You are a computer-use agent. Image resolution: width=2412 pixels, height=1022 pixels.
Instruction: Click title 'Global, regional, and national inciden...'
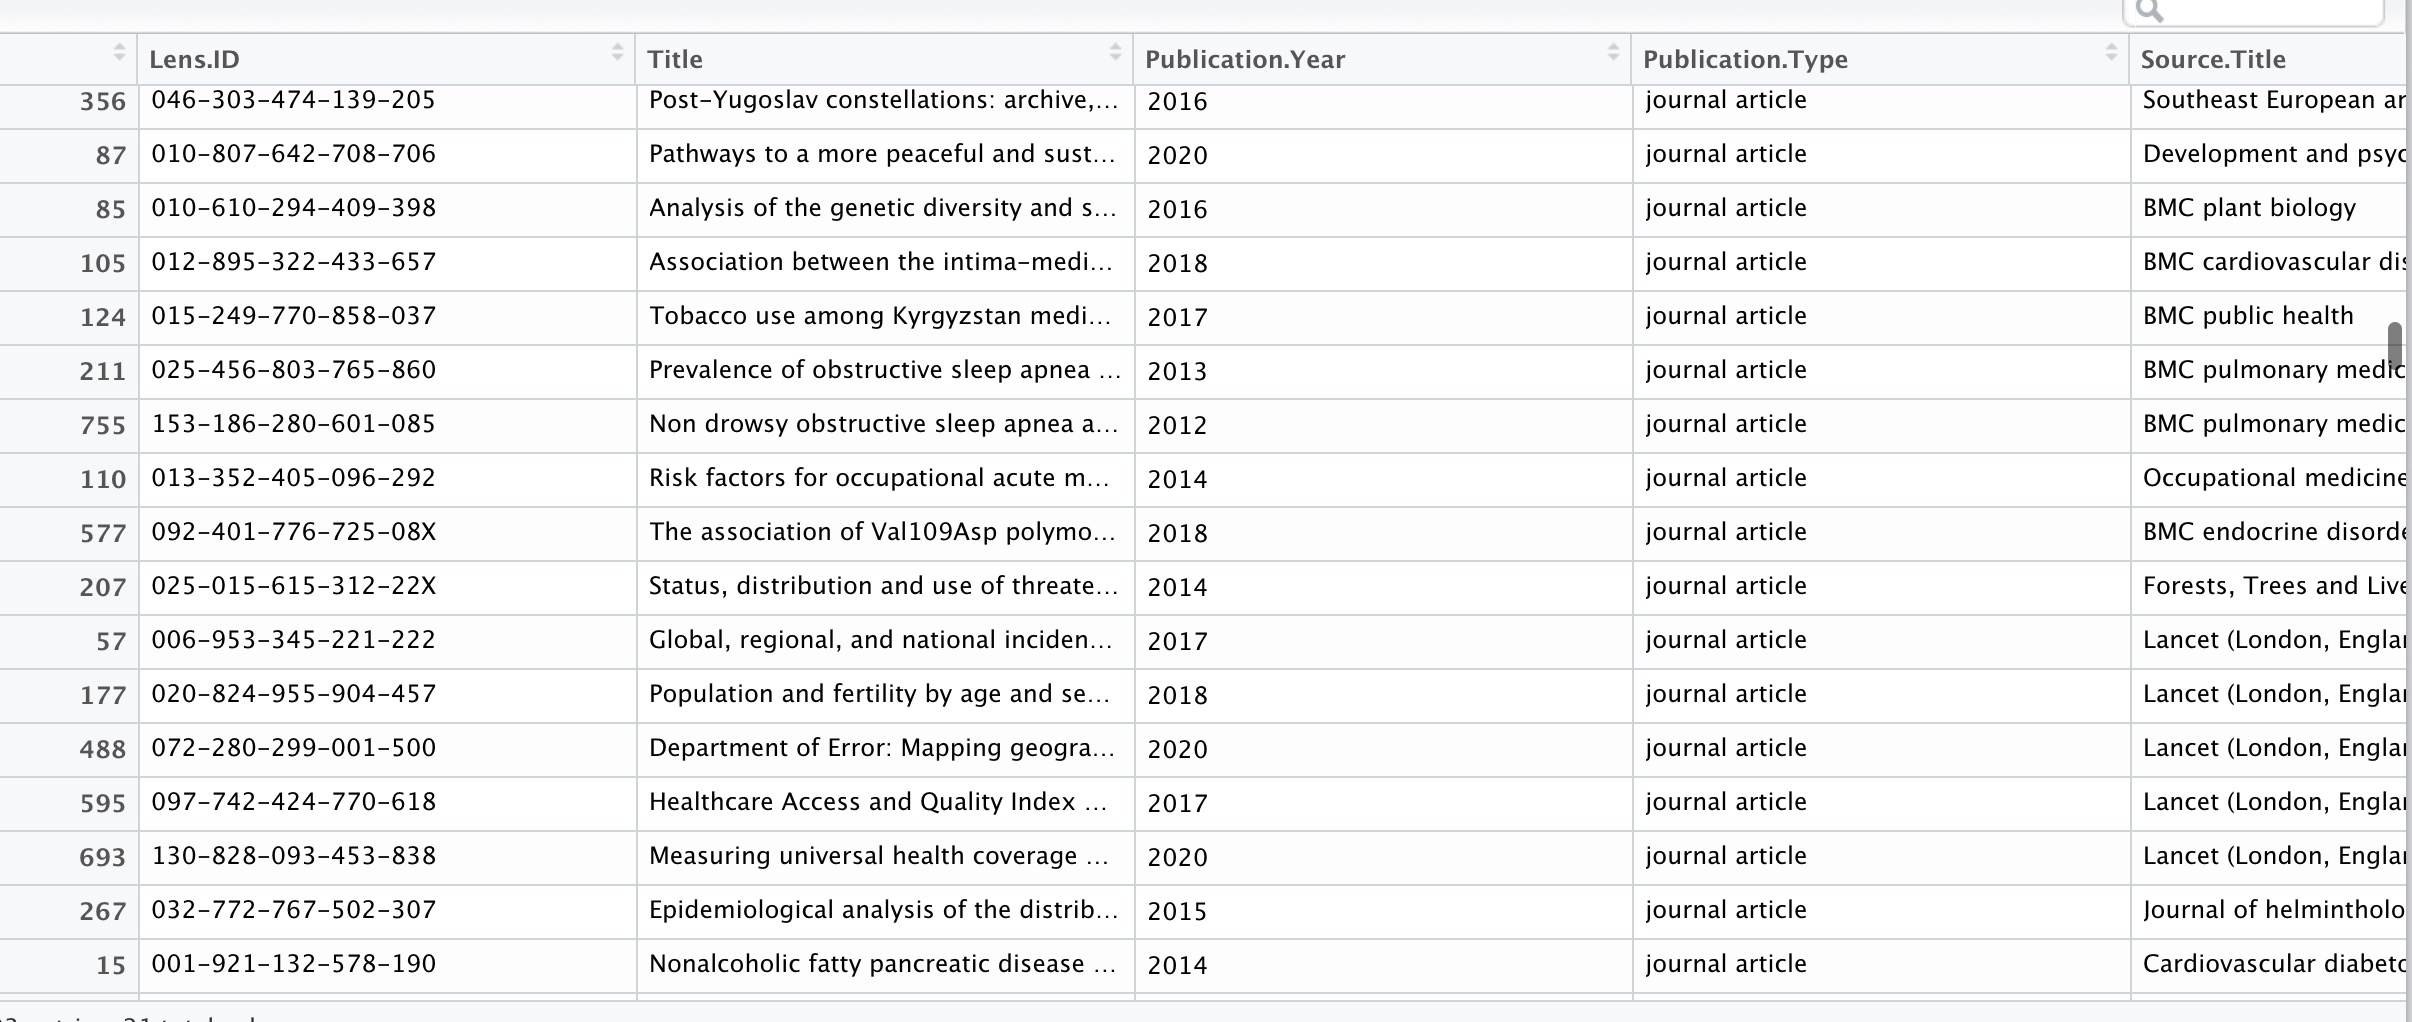click(880, 640)
